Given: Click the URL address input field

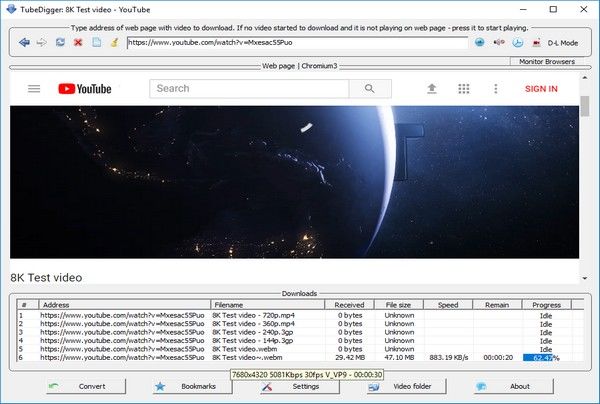Looking at the screenshot, I should point(296,43).
